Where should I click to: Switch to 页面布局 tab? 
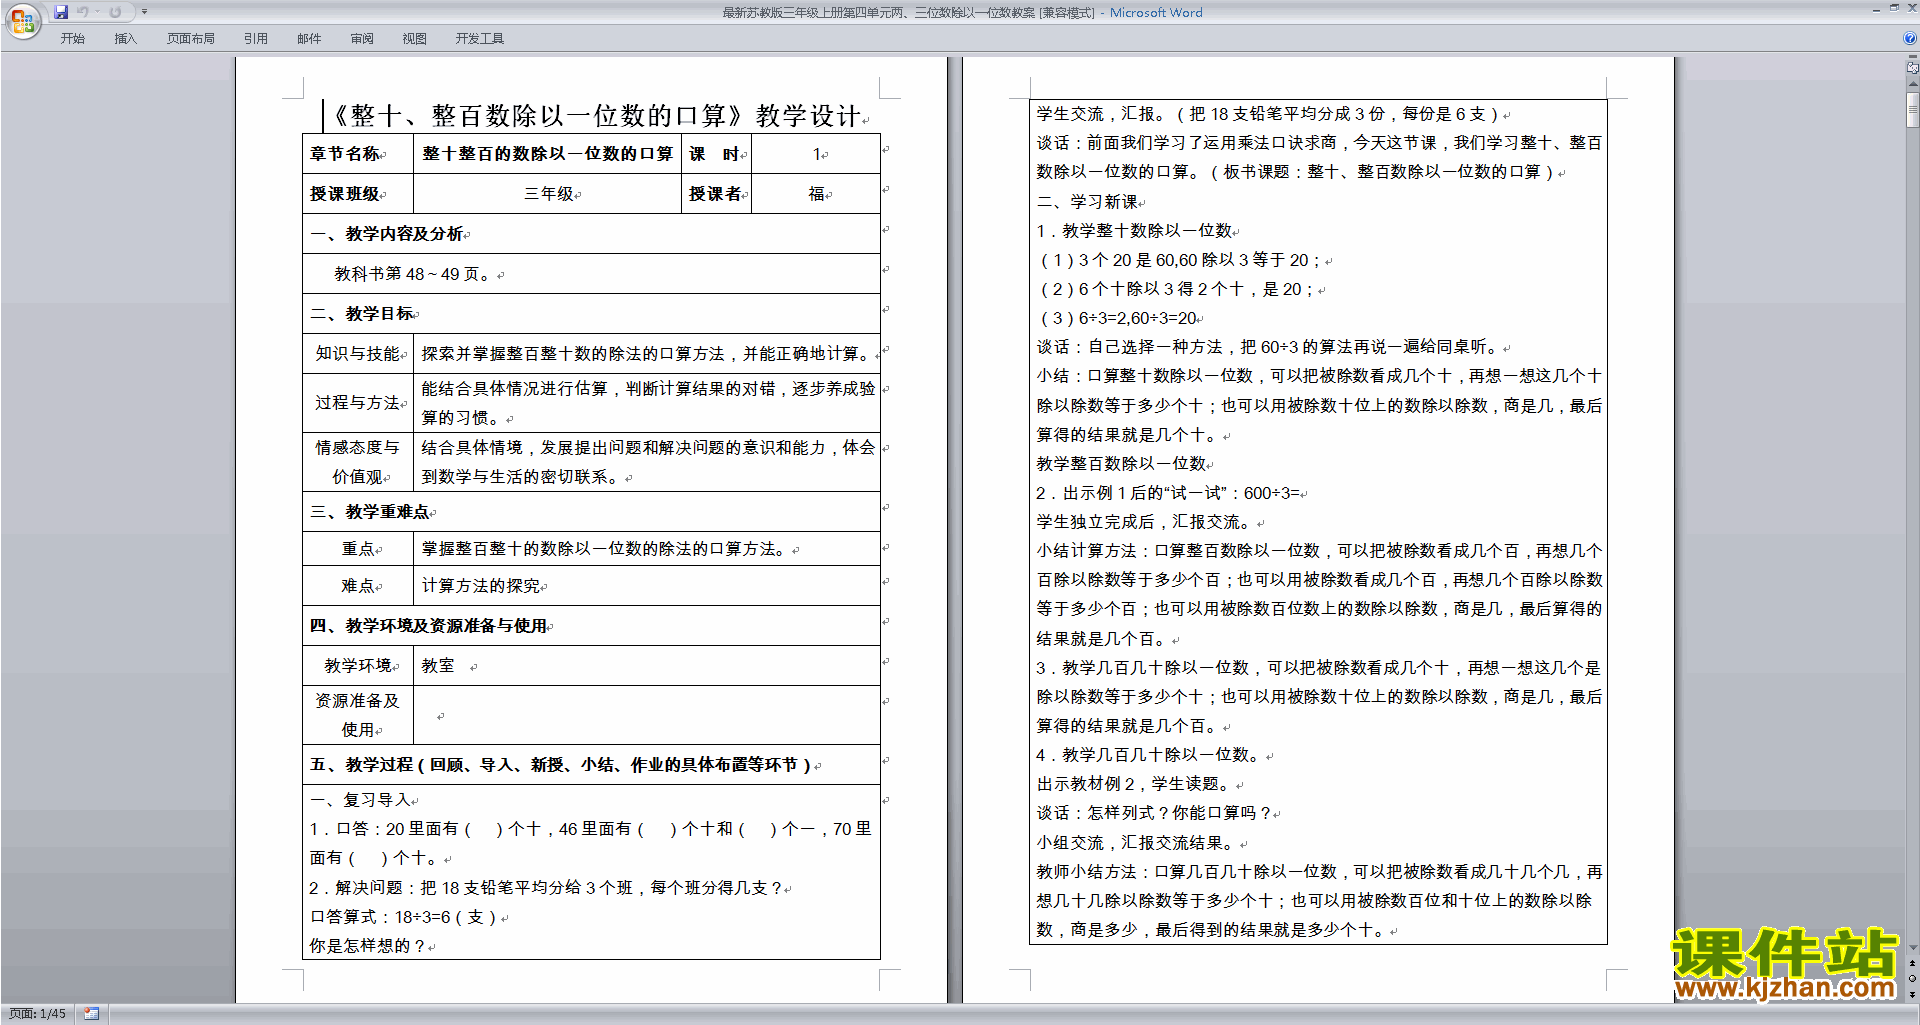pyautogui.click(x=190, y=39)
